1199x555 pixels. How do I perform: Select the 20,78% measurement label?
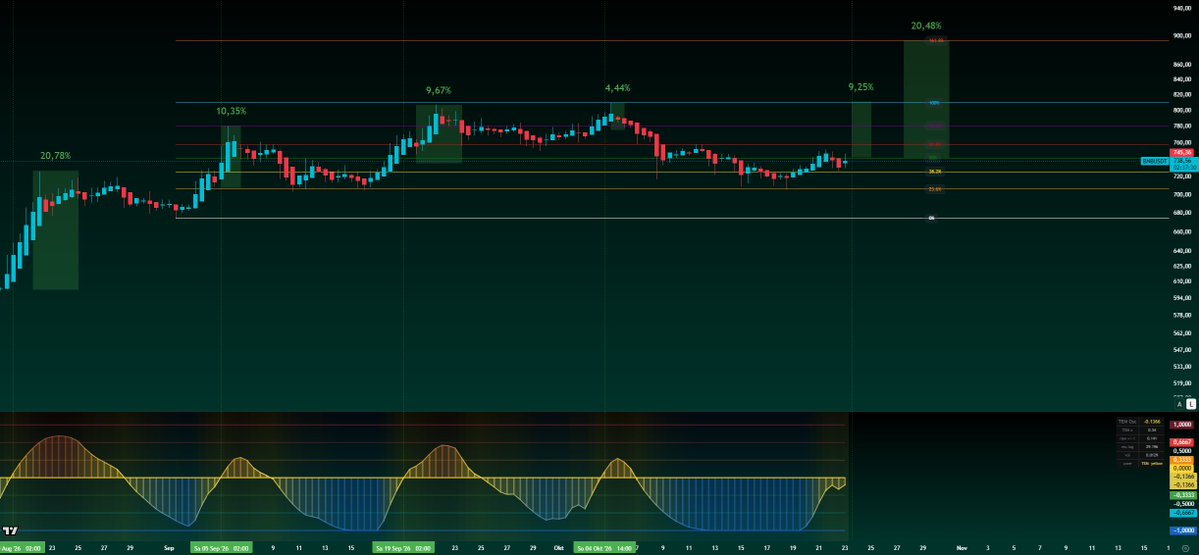[x=55, y=156]
